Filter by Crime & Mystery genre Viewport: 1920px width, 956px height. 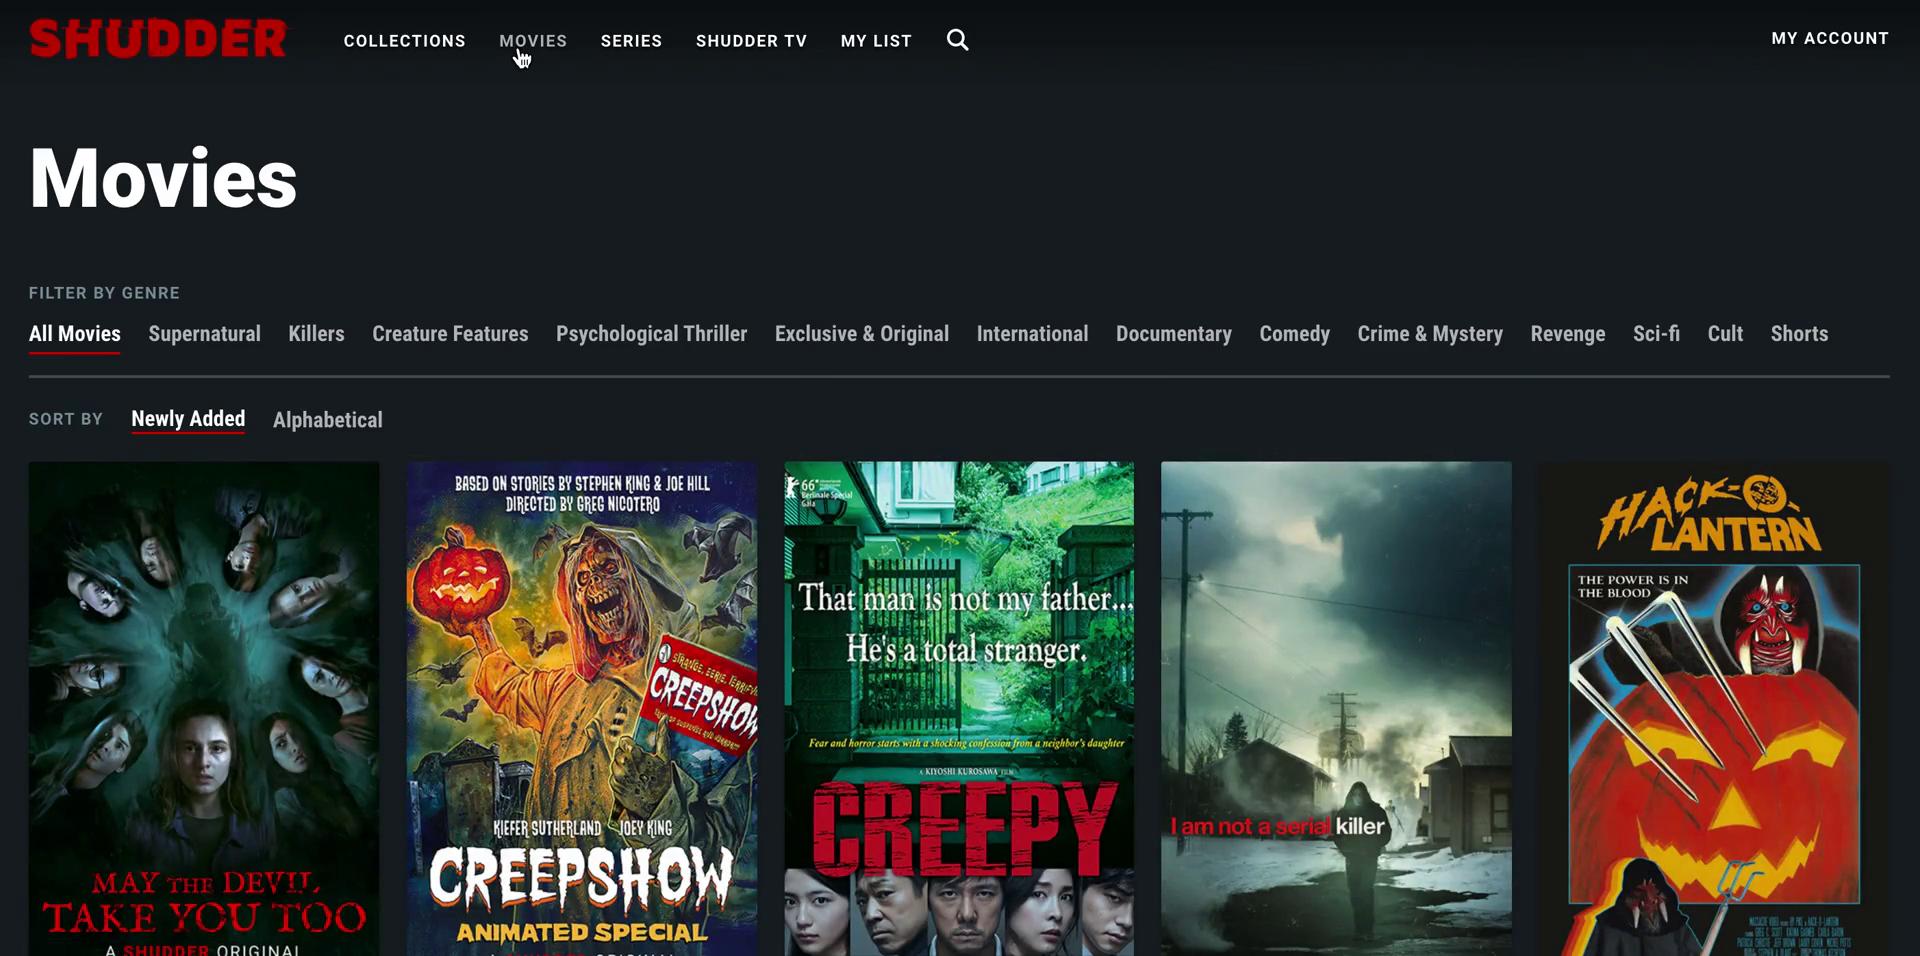[x=1430, y=334]
